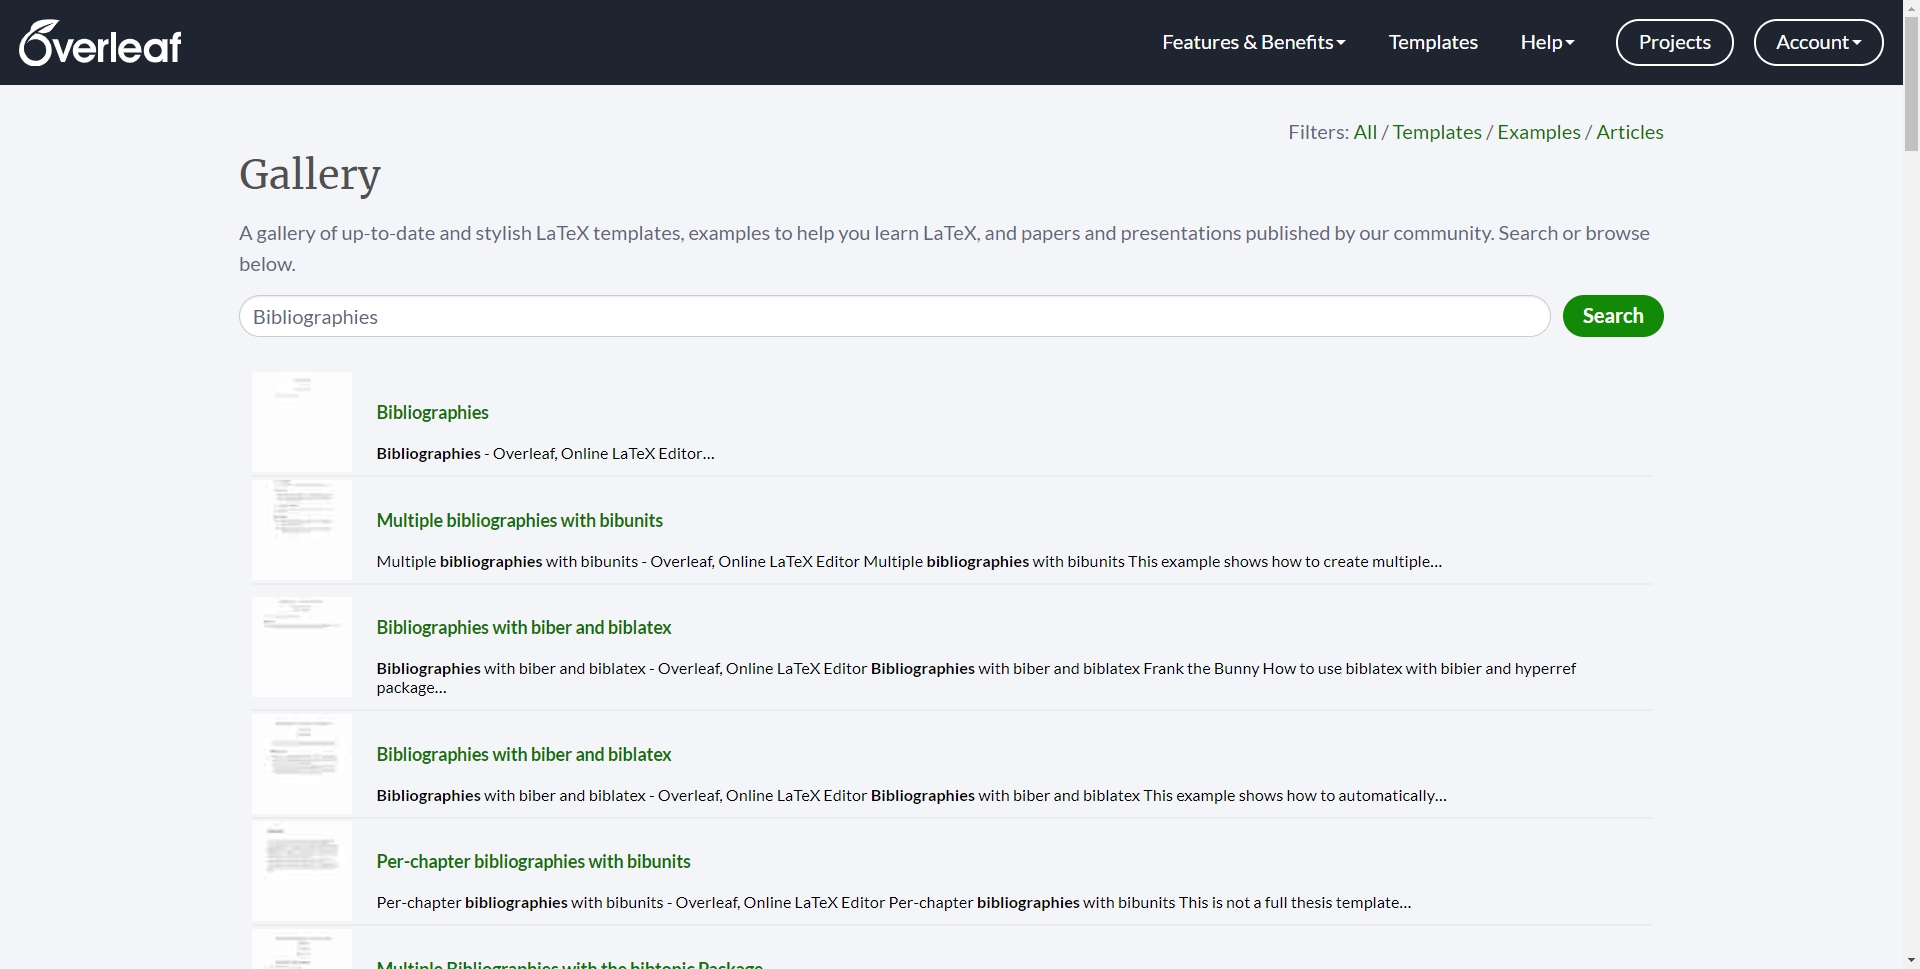This screenshot has height=969, width=1920.
Task: Open the Multiple bibliographies with bibunits thumbnail
Action: coord(302,530)
